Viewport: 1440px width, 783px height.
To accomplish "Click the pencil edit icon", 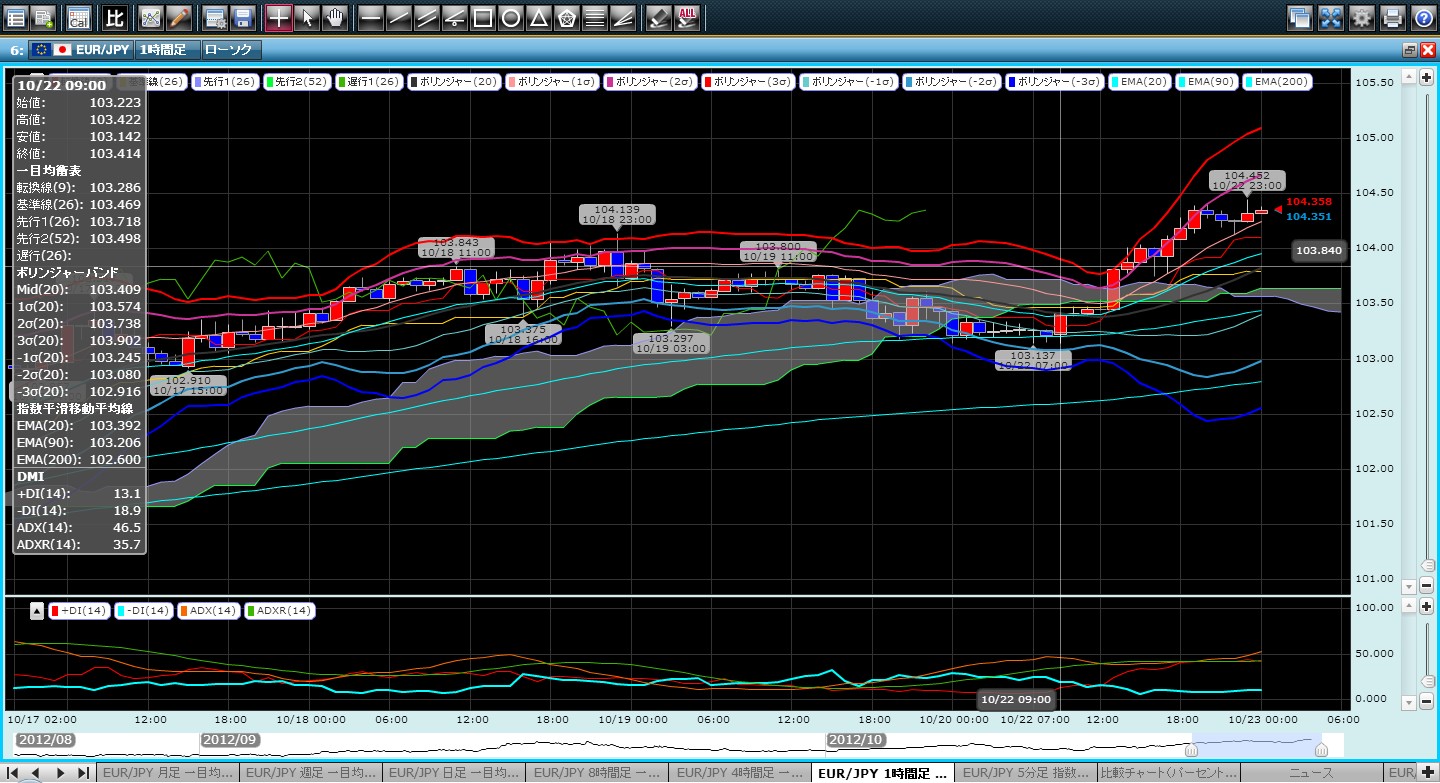I will (178, 17).
